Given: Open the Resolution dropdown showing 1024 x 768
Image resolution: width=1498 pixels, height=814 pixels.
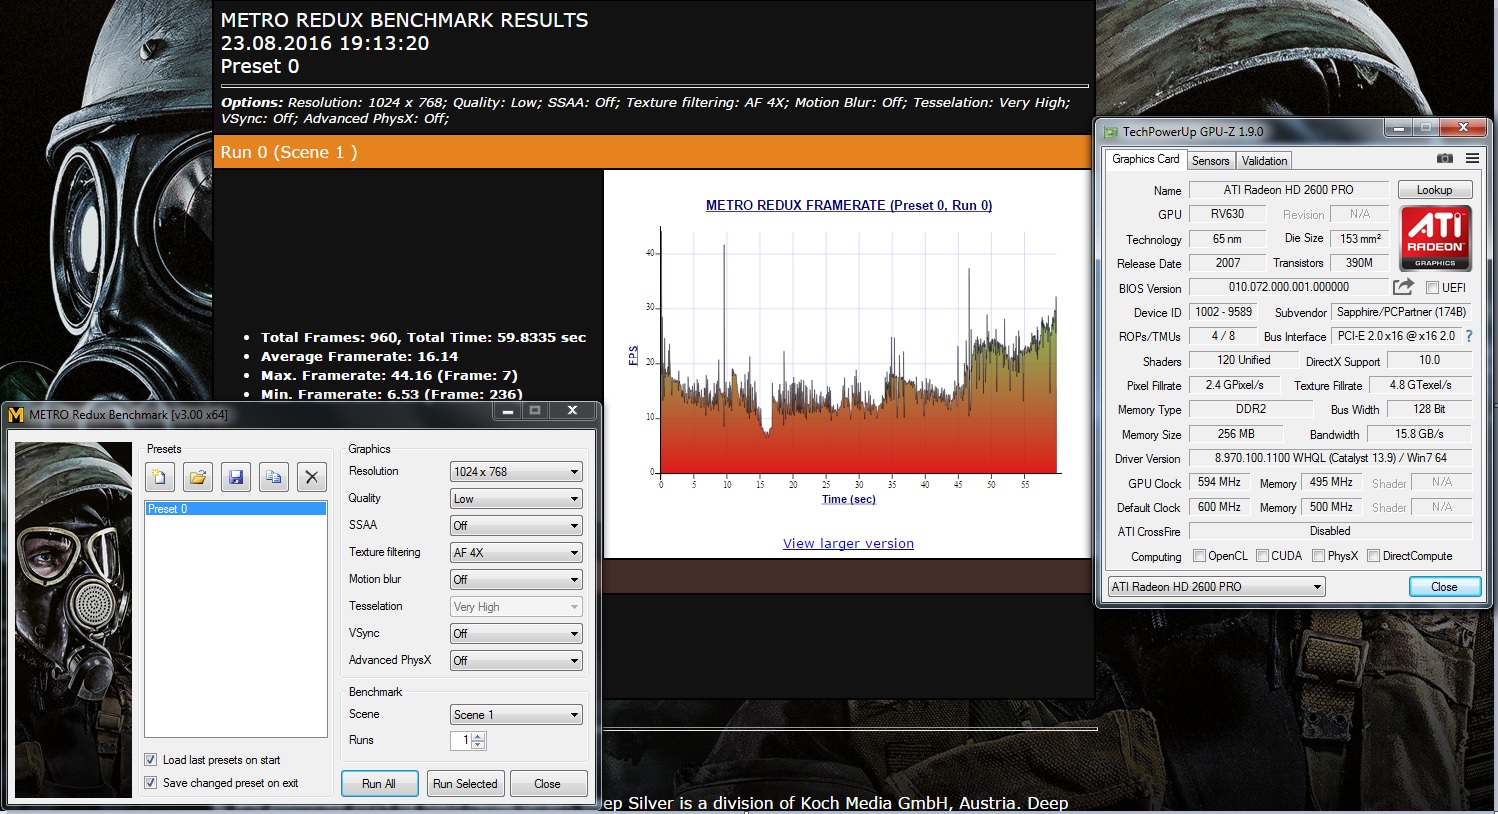Looking at the screenshot, I should [516, 472].
